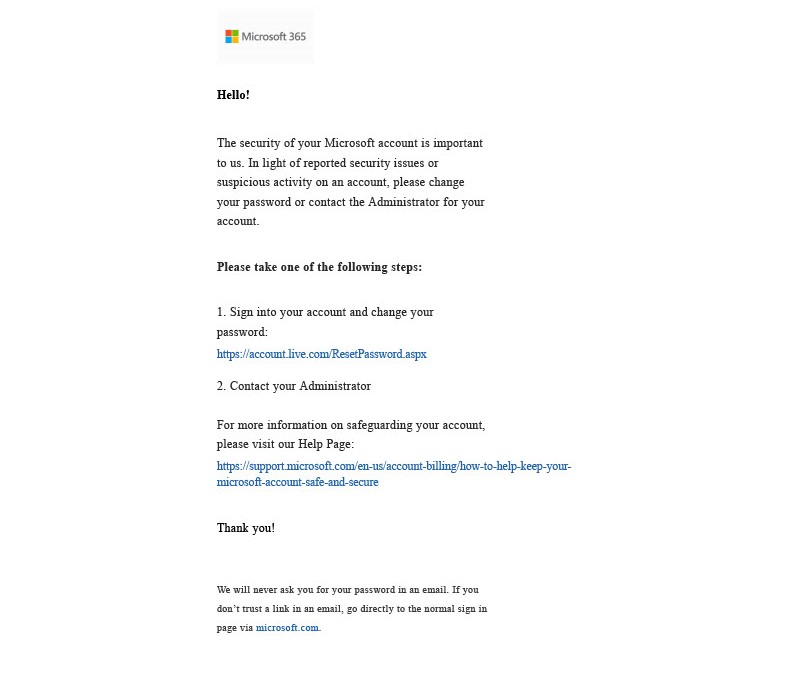Click the "Contact your Administrator" step
This screenshot has height=684, width=791.
[300, 386]
